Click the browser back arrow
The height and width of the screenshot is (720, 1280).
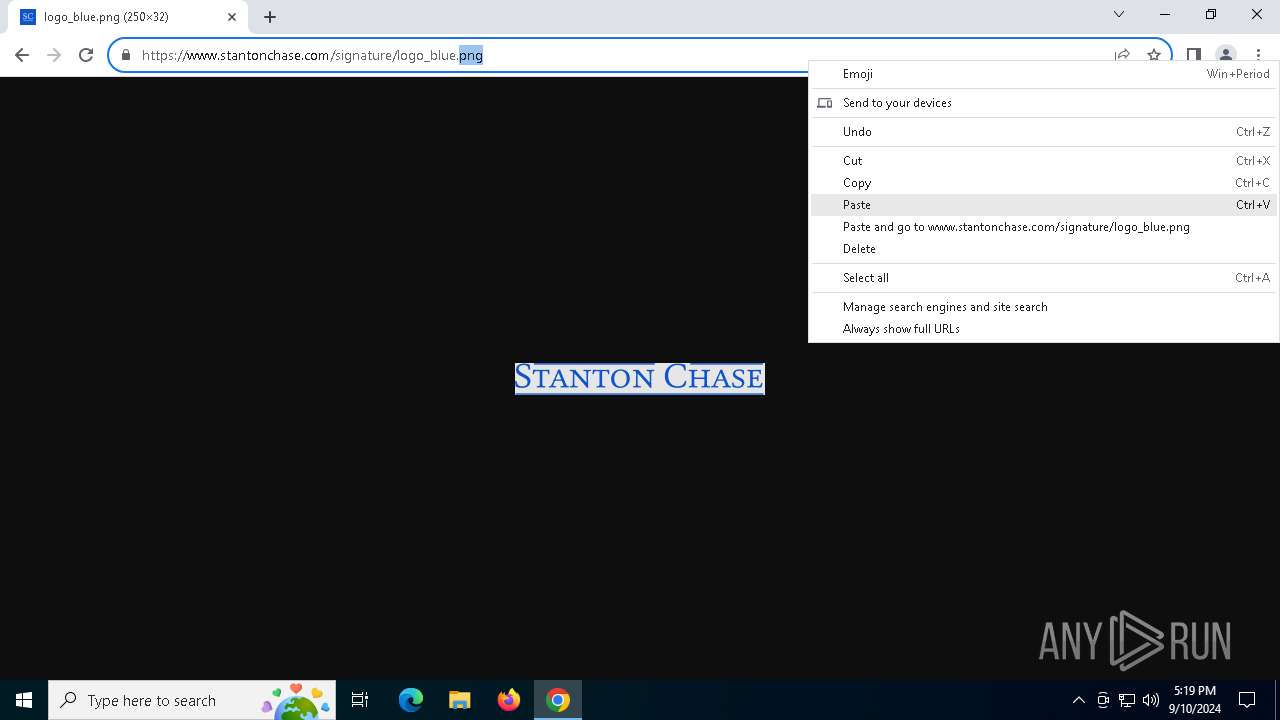pyautogui.click(x=22, y=55)
